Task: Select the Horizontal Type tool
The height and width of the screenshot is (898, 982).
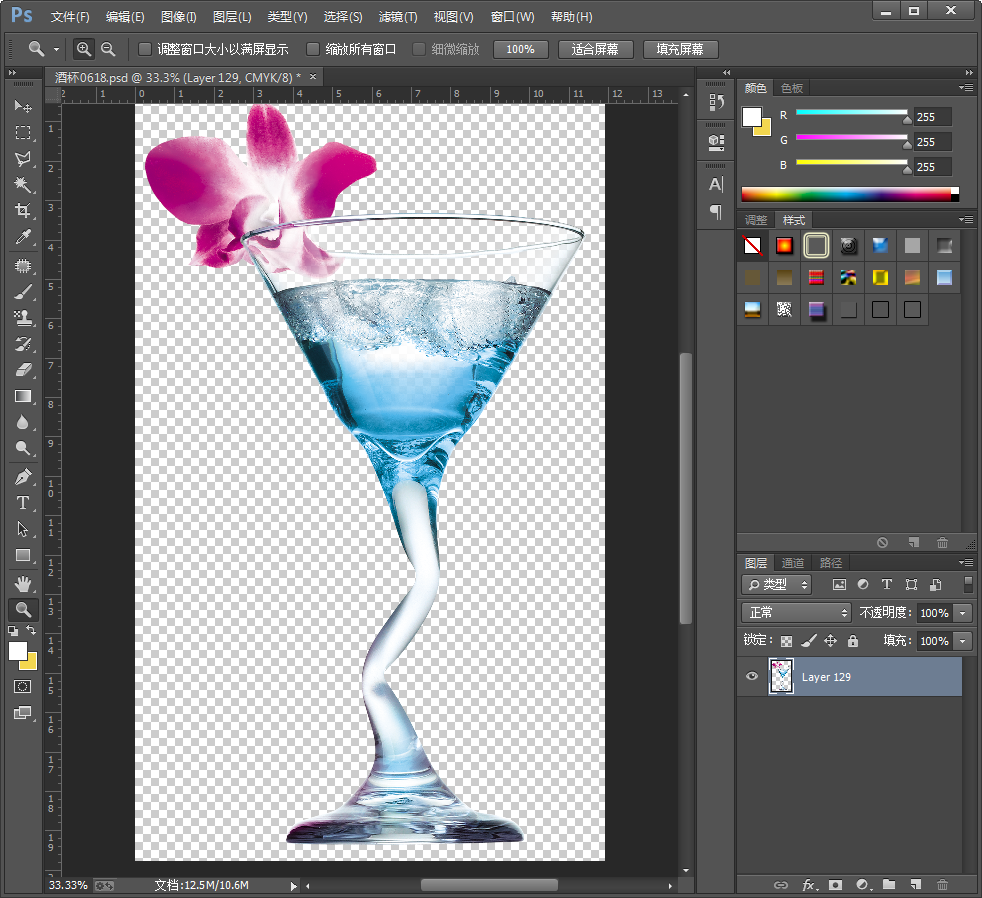Action: click(x=22, y=503)
